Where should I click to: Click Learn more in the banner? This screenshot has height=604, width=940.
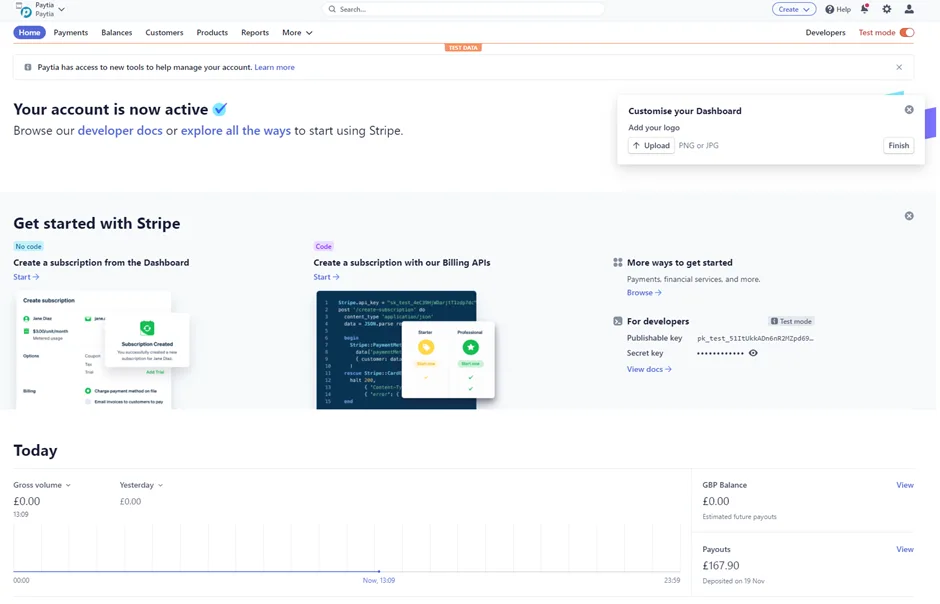point(275,67)
